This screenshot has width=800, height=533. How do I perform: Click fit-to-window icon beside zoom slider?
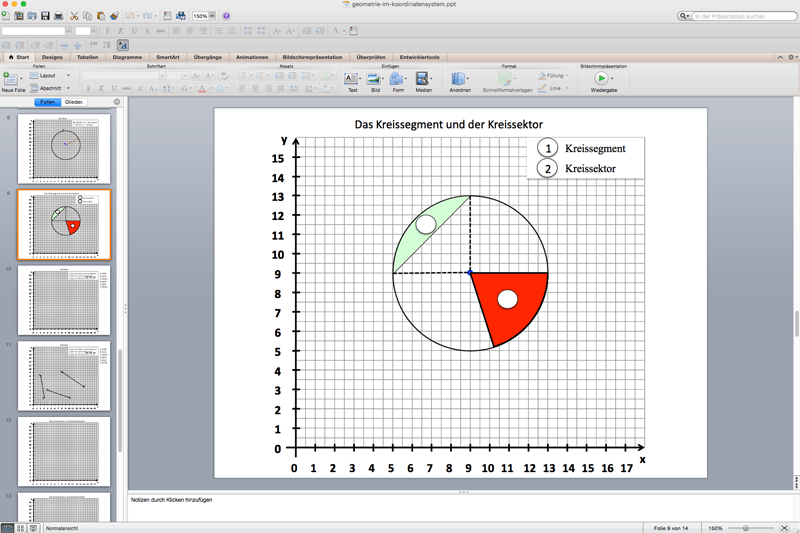point(785,528)
